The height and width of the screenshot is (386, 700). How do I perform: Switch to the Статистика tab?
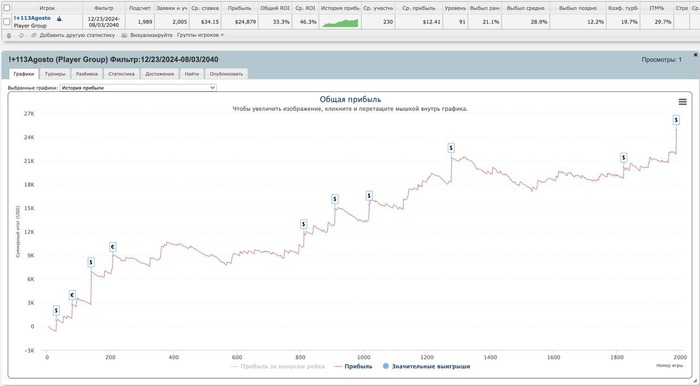121,74
